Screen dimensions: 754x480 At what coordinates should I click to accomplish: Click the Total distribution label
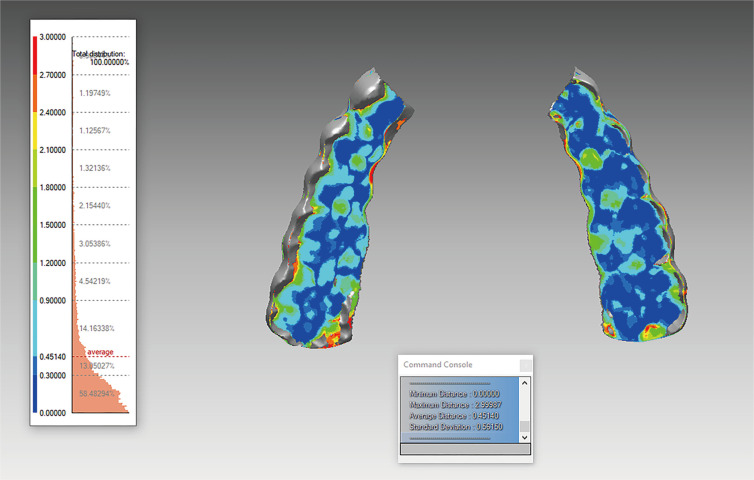(x=98, y=53)
